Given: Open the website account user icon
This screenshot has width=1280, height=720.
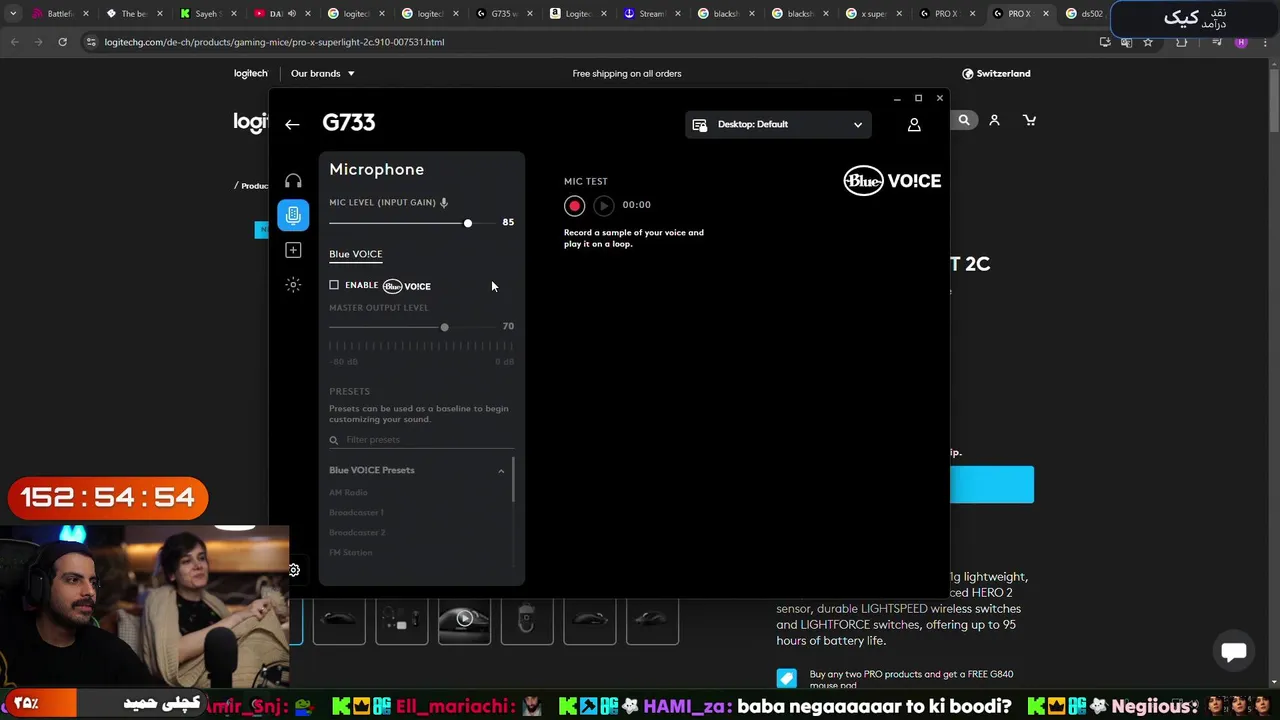Looking at the screenshot, I should (994, 120).
